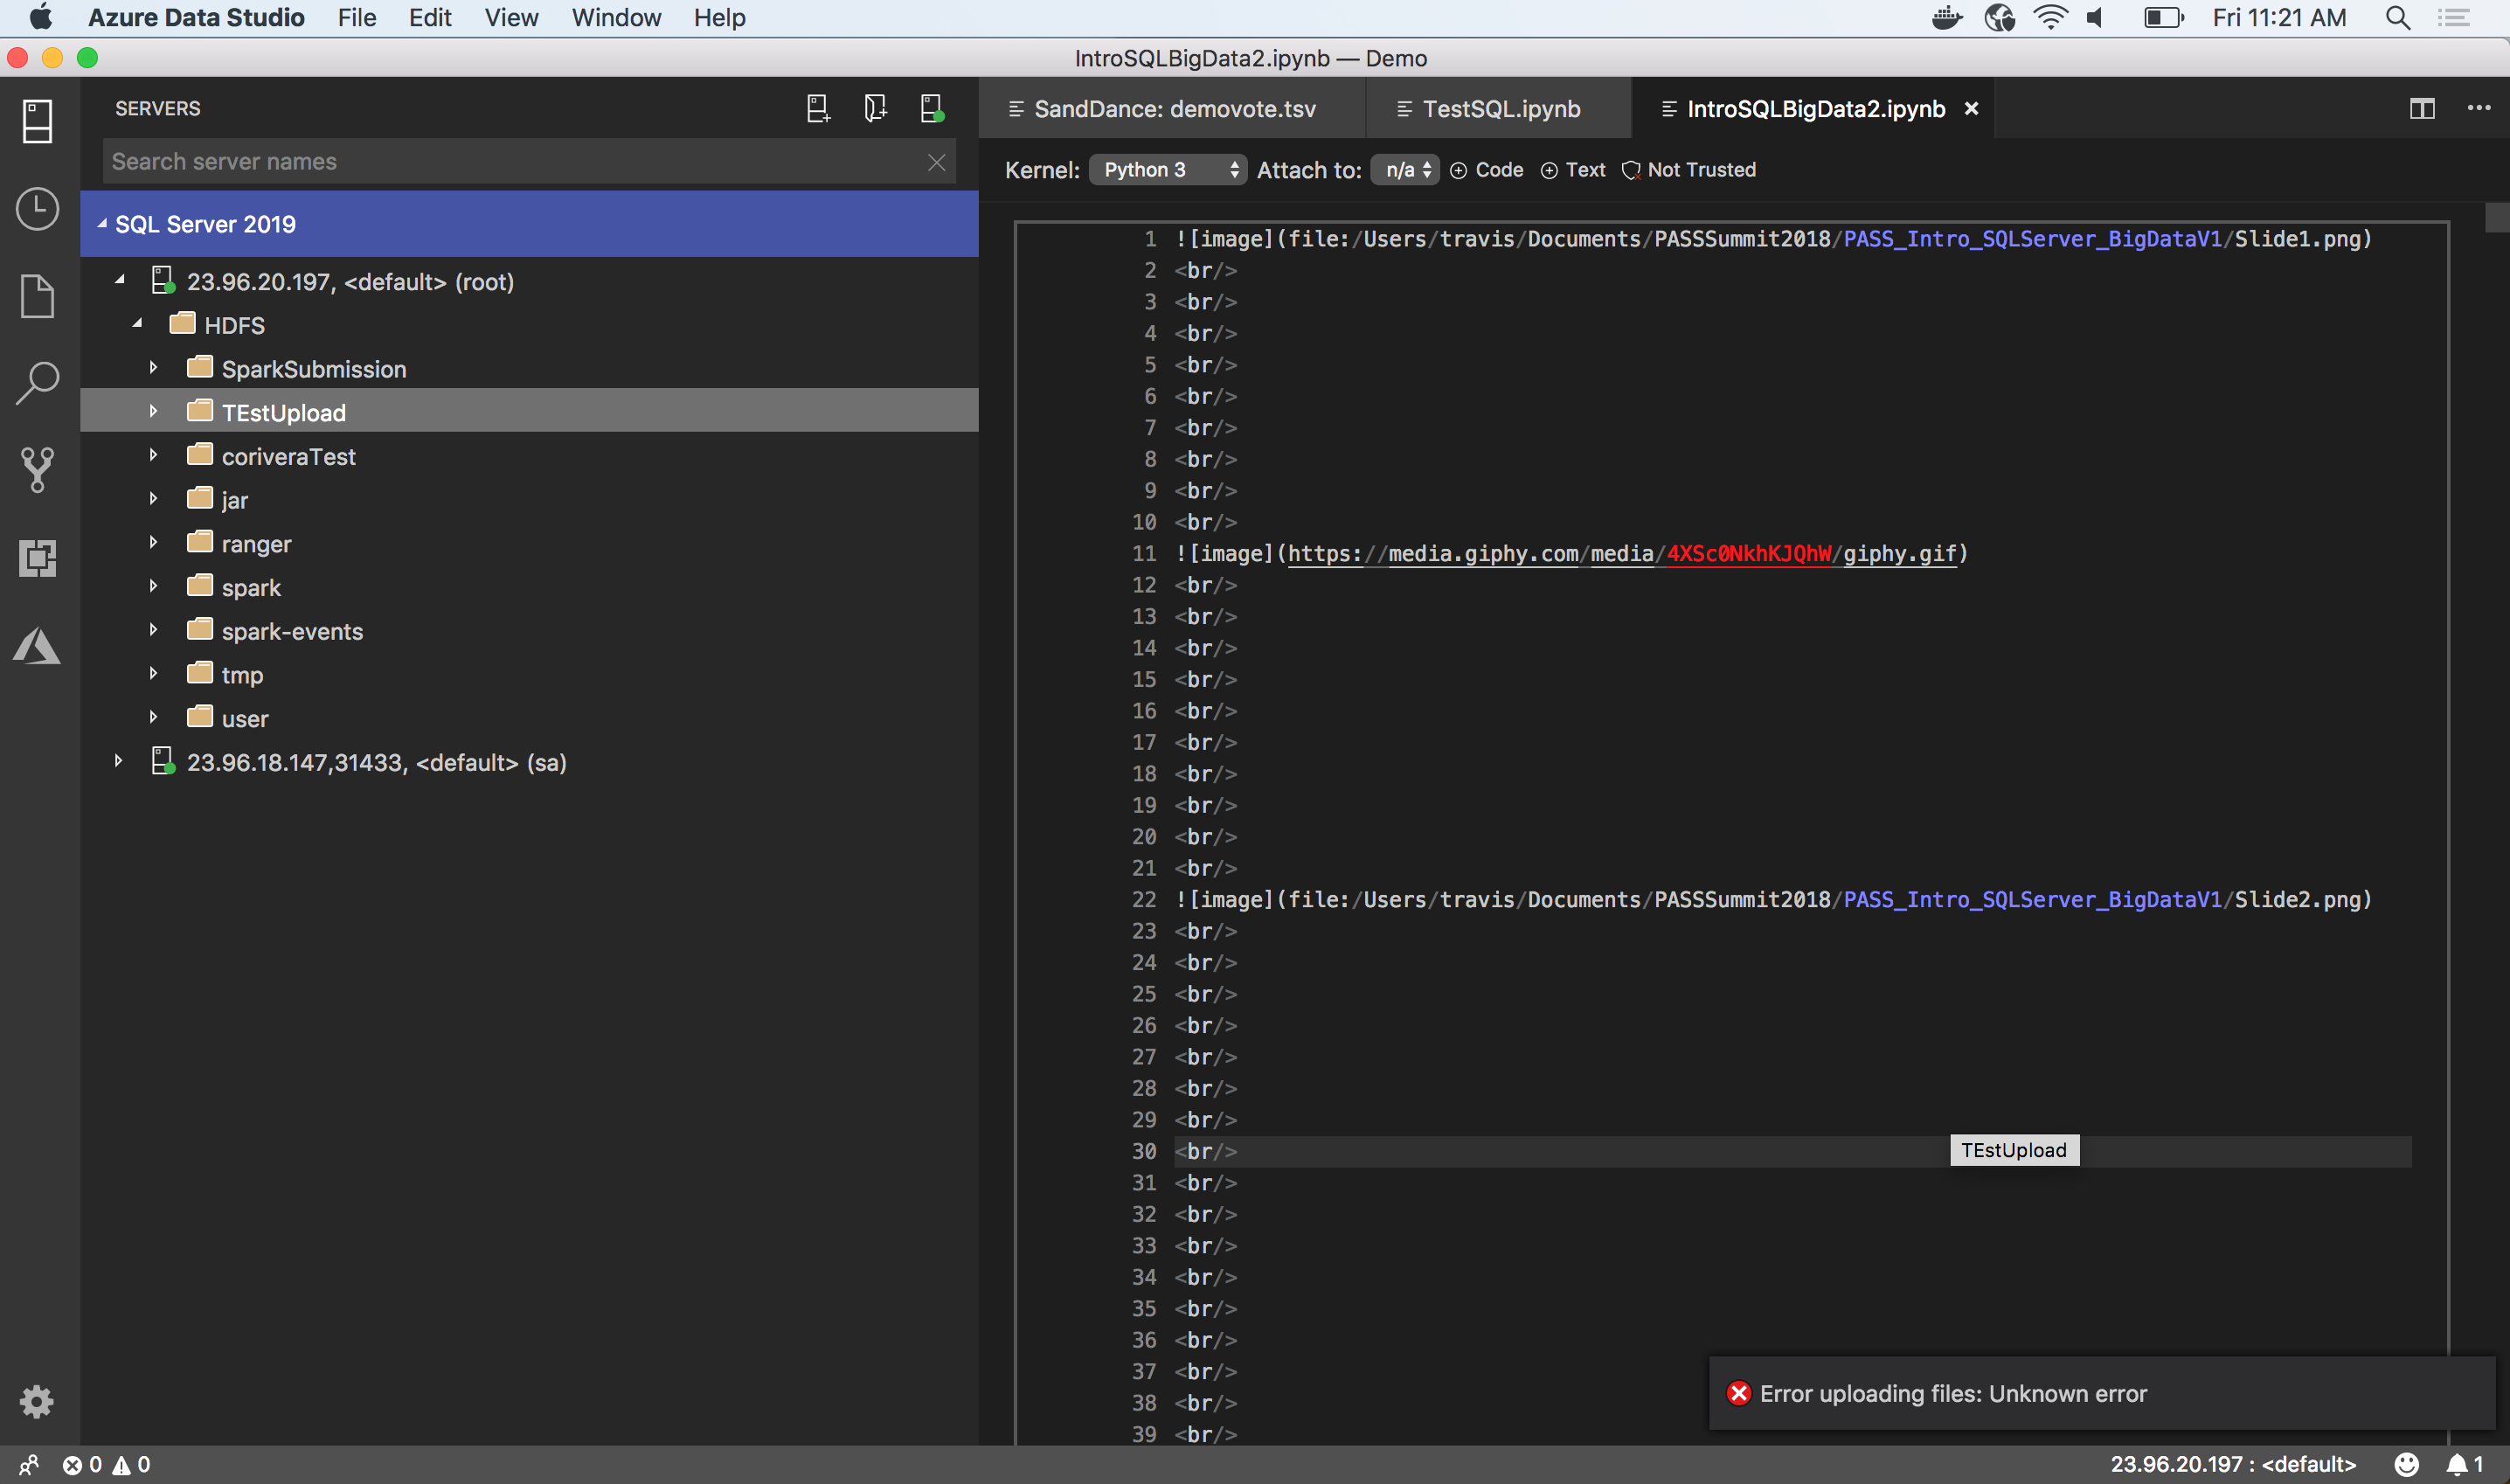
Task: Open the feedback smiley in status bar
Action: [x=2407, y=1465]
